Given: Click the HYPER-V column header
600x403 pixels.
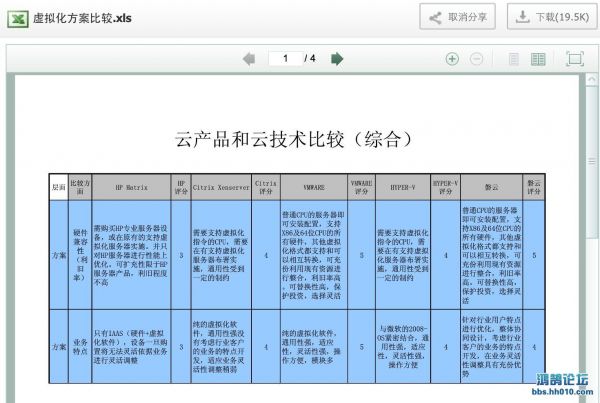Looking at the screenshot, I should click(403, 187).
